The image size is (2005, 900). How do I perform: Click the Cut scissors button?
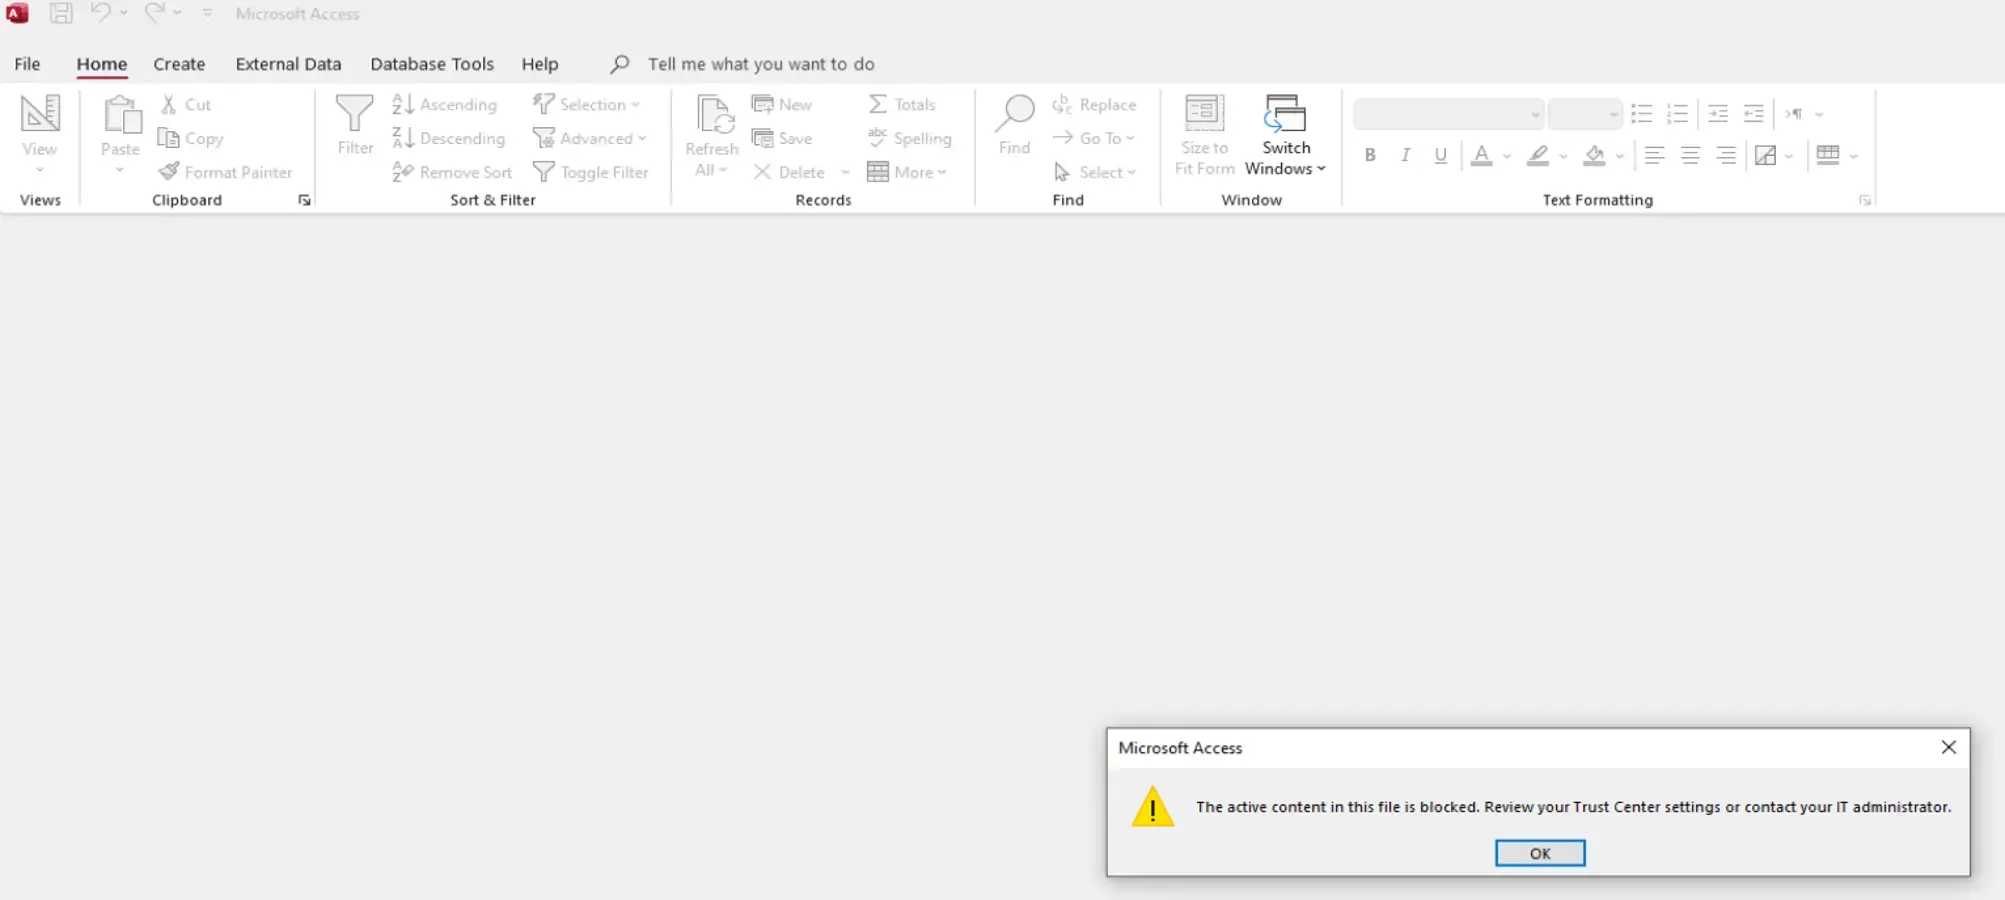(x=187, y=104)
